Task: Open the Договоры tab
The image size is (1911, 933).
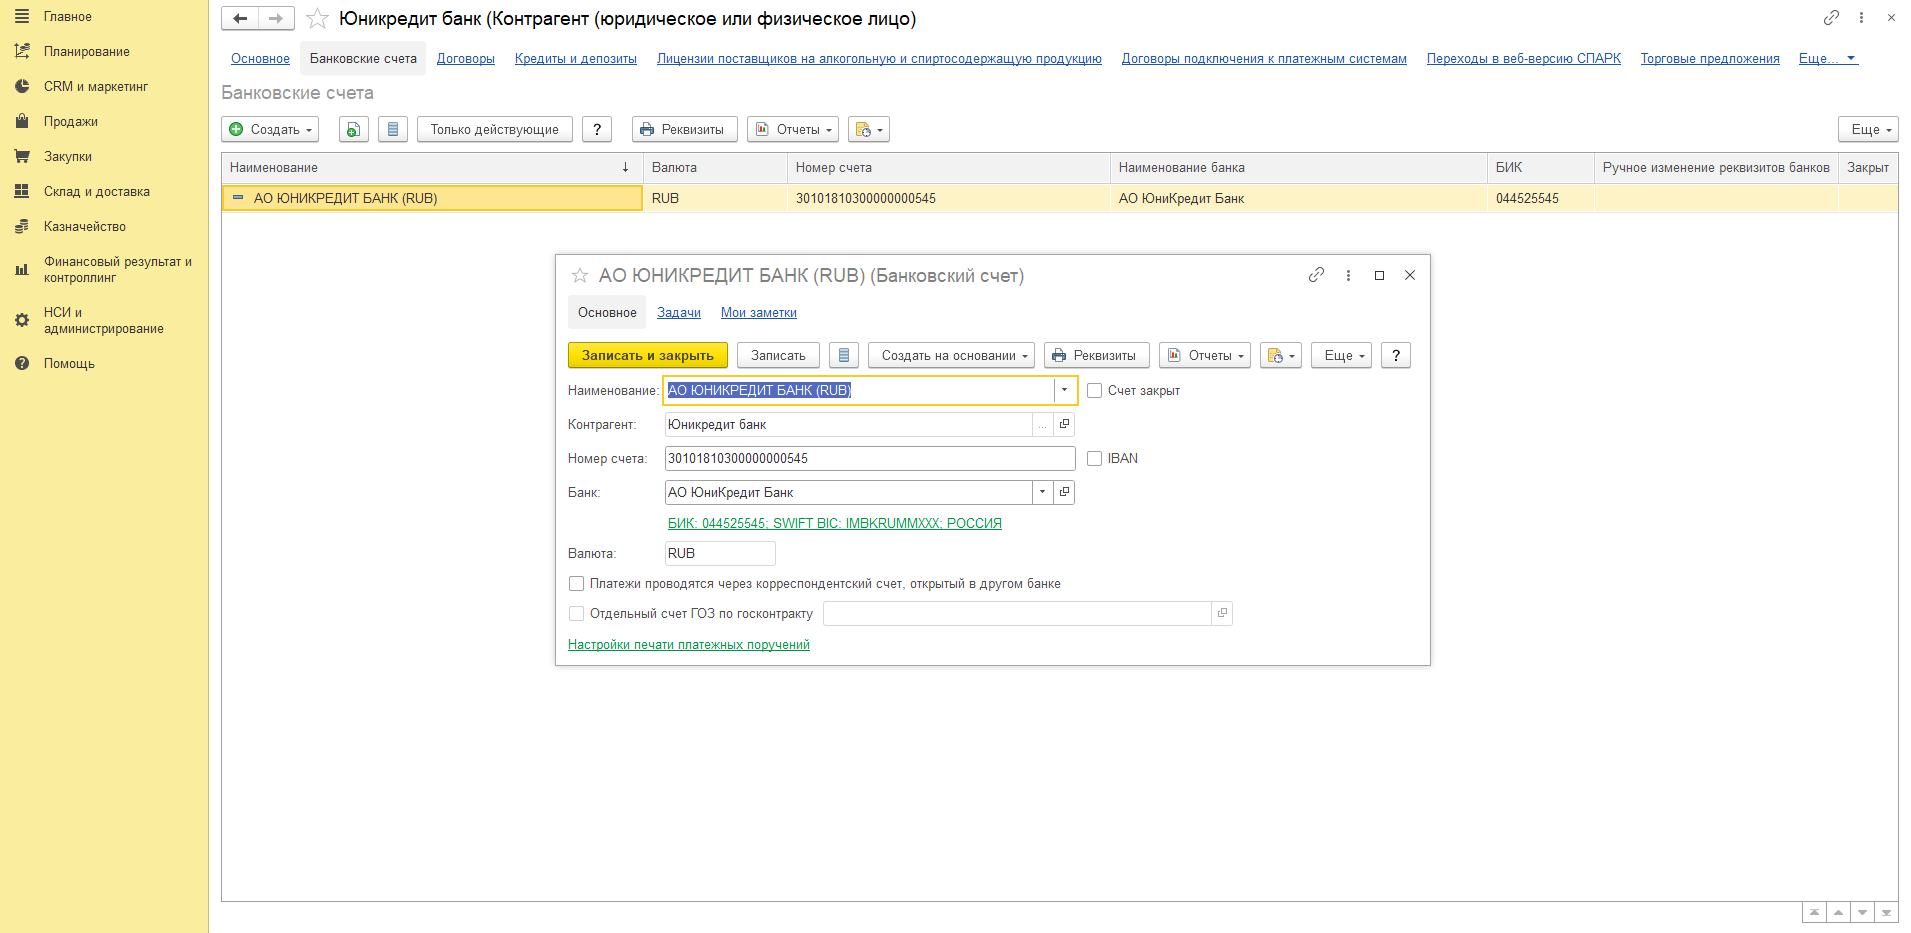Action: 466,59
